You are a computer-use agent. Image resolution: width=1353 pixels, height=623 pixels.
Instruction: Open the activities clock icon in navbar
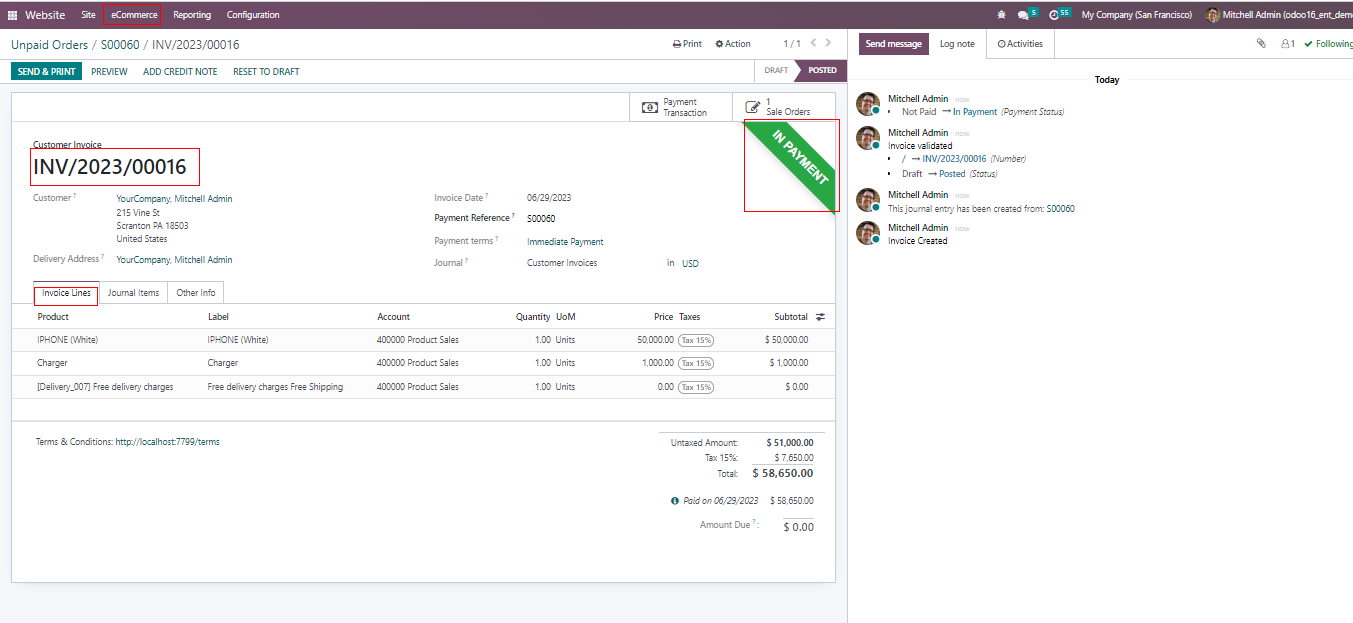click(1054, 15)
